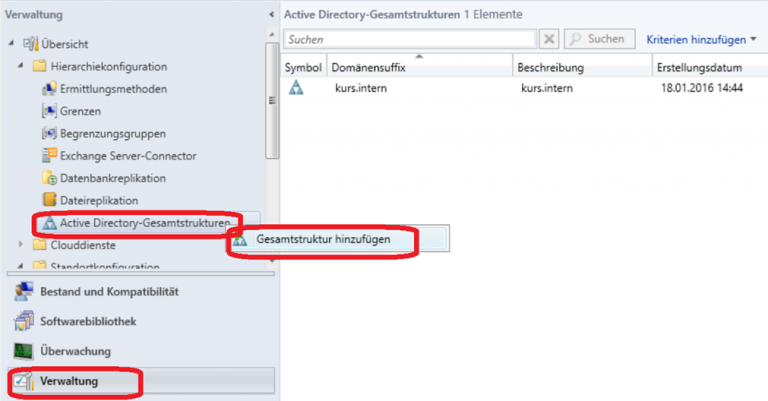Switch to Bestand und Kompatibilität workspace

point(23,292)
